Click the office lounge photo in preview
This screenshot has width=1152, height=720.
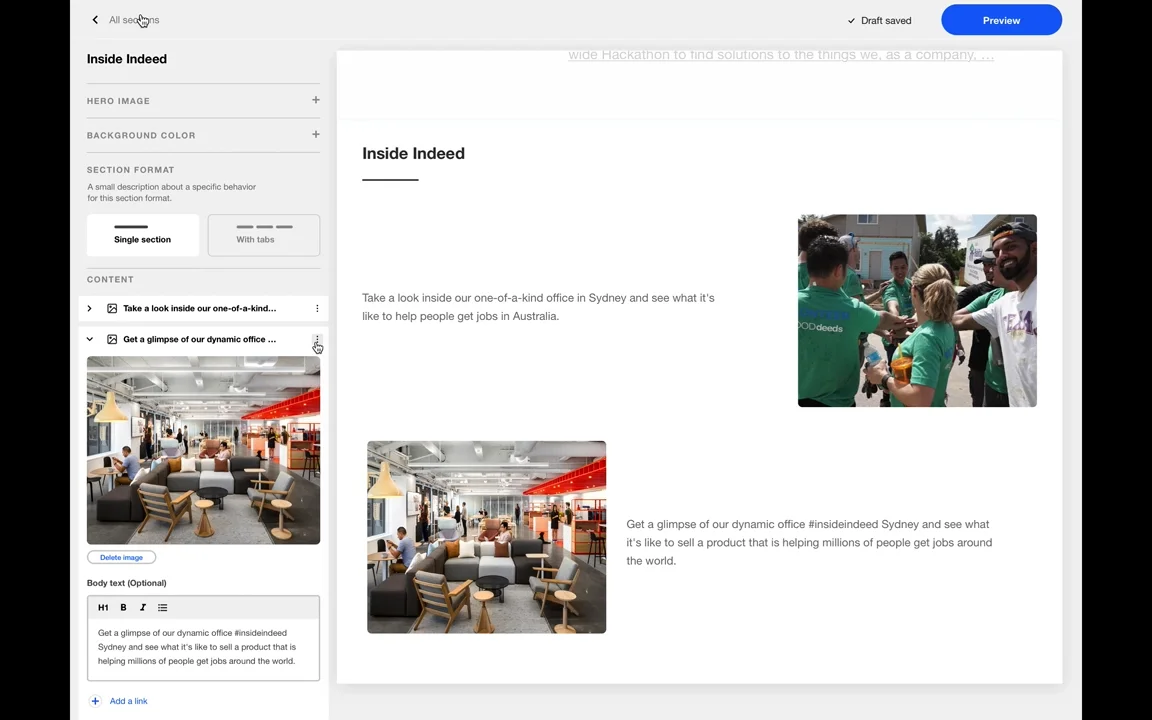[486, 537]
